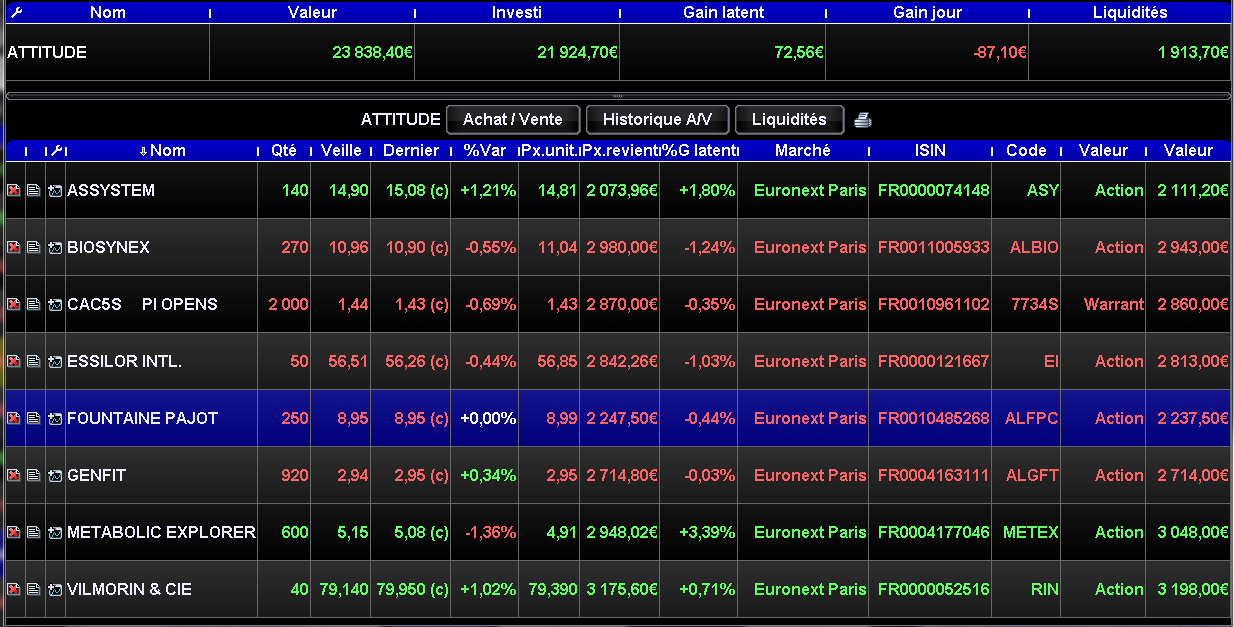Click the -1,36% variation for METABOLIC EXPLORER
The width and height of the screenshot is (1234, 627).
(x=488, y=532)
